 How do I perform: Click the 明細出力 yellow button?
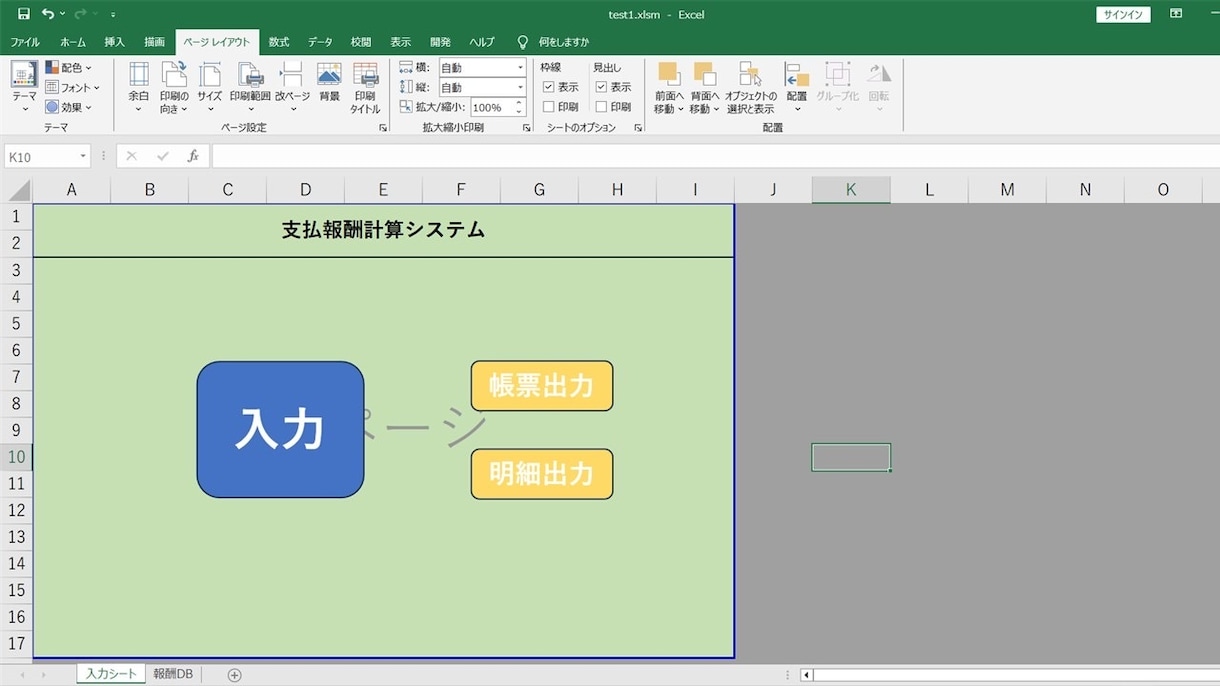542,474
